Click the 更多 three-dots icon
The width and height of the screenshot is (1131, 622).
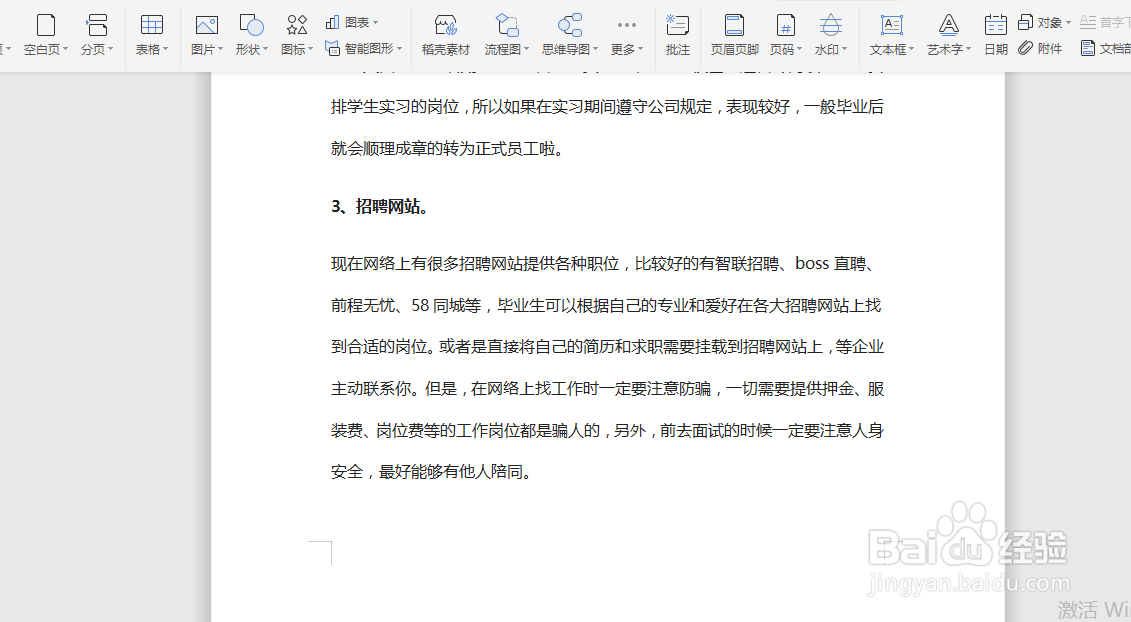627,25
